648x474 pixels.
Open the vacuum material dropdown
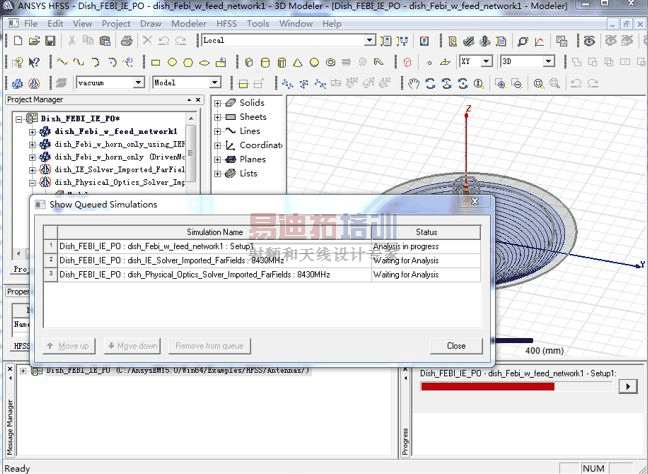[139, 83]
